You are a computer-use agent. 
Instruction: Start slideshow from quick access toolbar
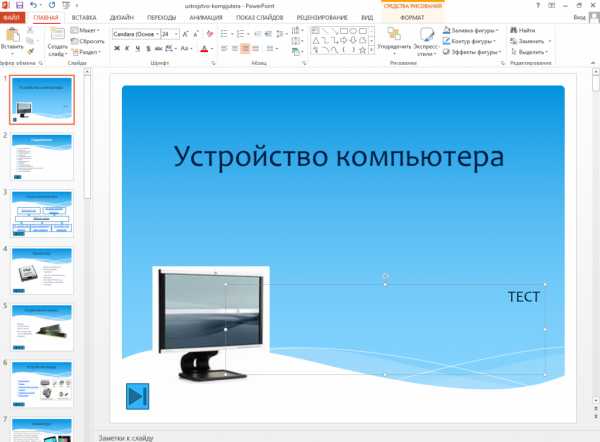[66, 5]
